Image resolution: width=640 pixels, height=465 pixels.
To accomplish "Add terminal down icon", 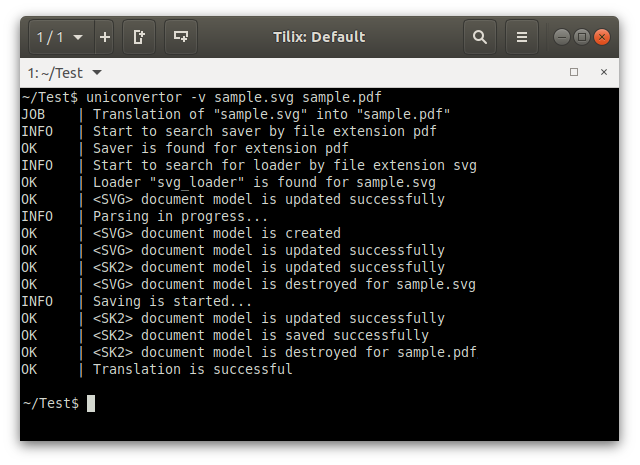I will [x=181, y=37].
